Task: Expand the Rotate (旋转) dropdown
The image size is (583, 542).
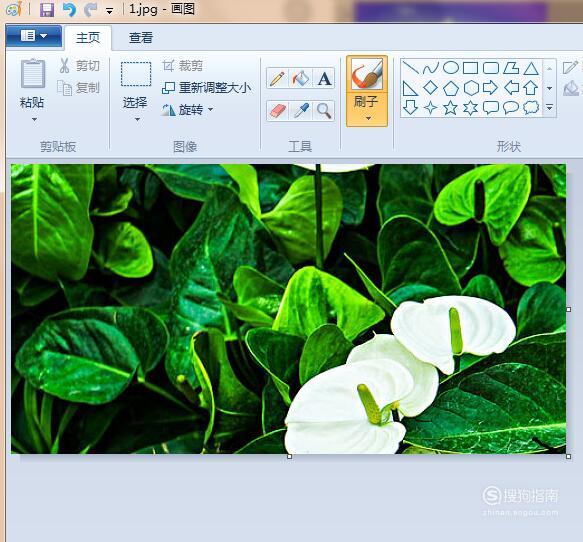Action: coord(210,109)
